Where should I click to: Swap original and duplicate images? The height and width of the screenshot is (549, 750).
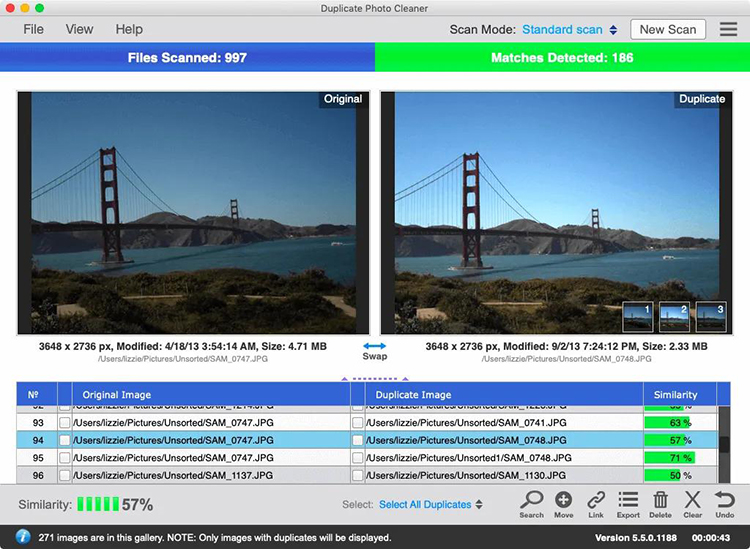375,351
